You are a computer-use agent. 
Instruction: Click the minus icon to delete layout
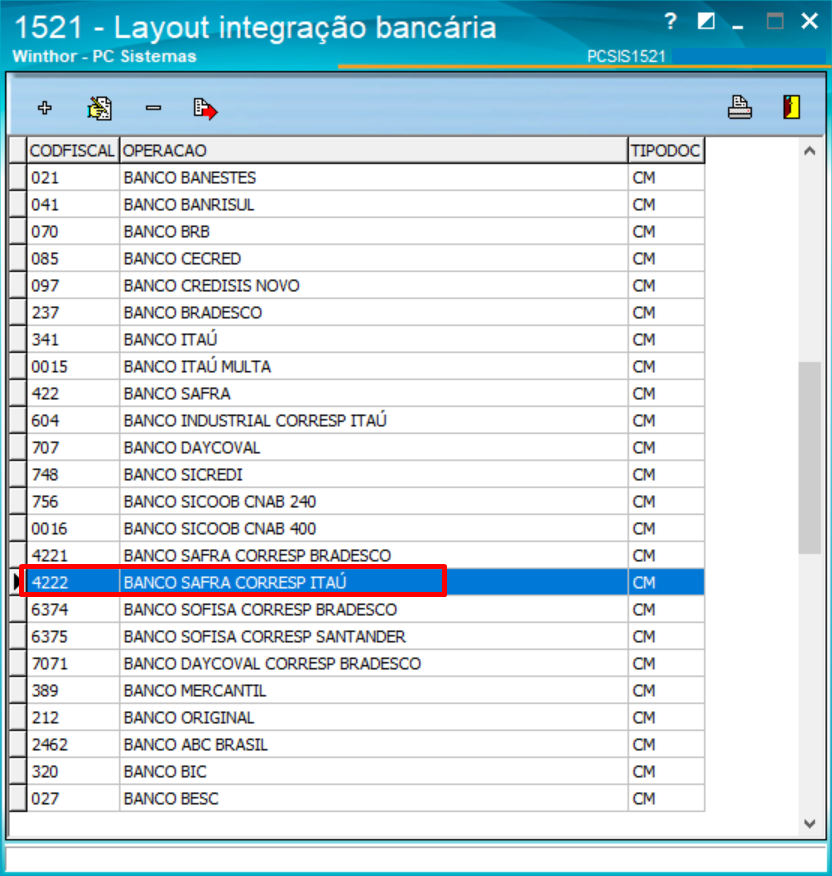(x=153, y=108)
